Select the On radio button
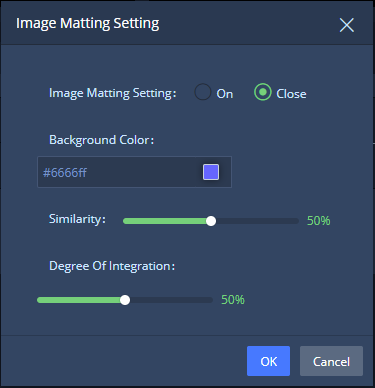The width and height of the screenshot is (375, 388). point(203,92)
